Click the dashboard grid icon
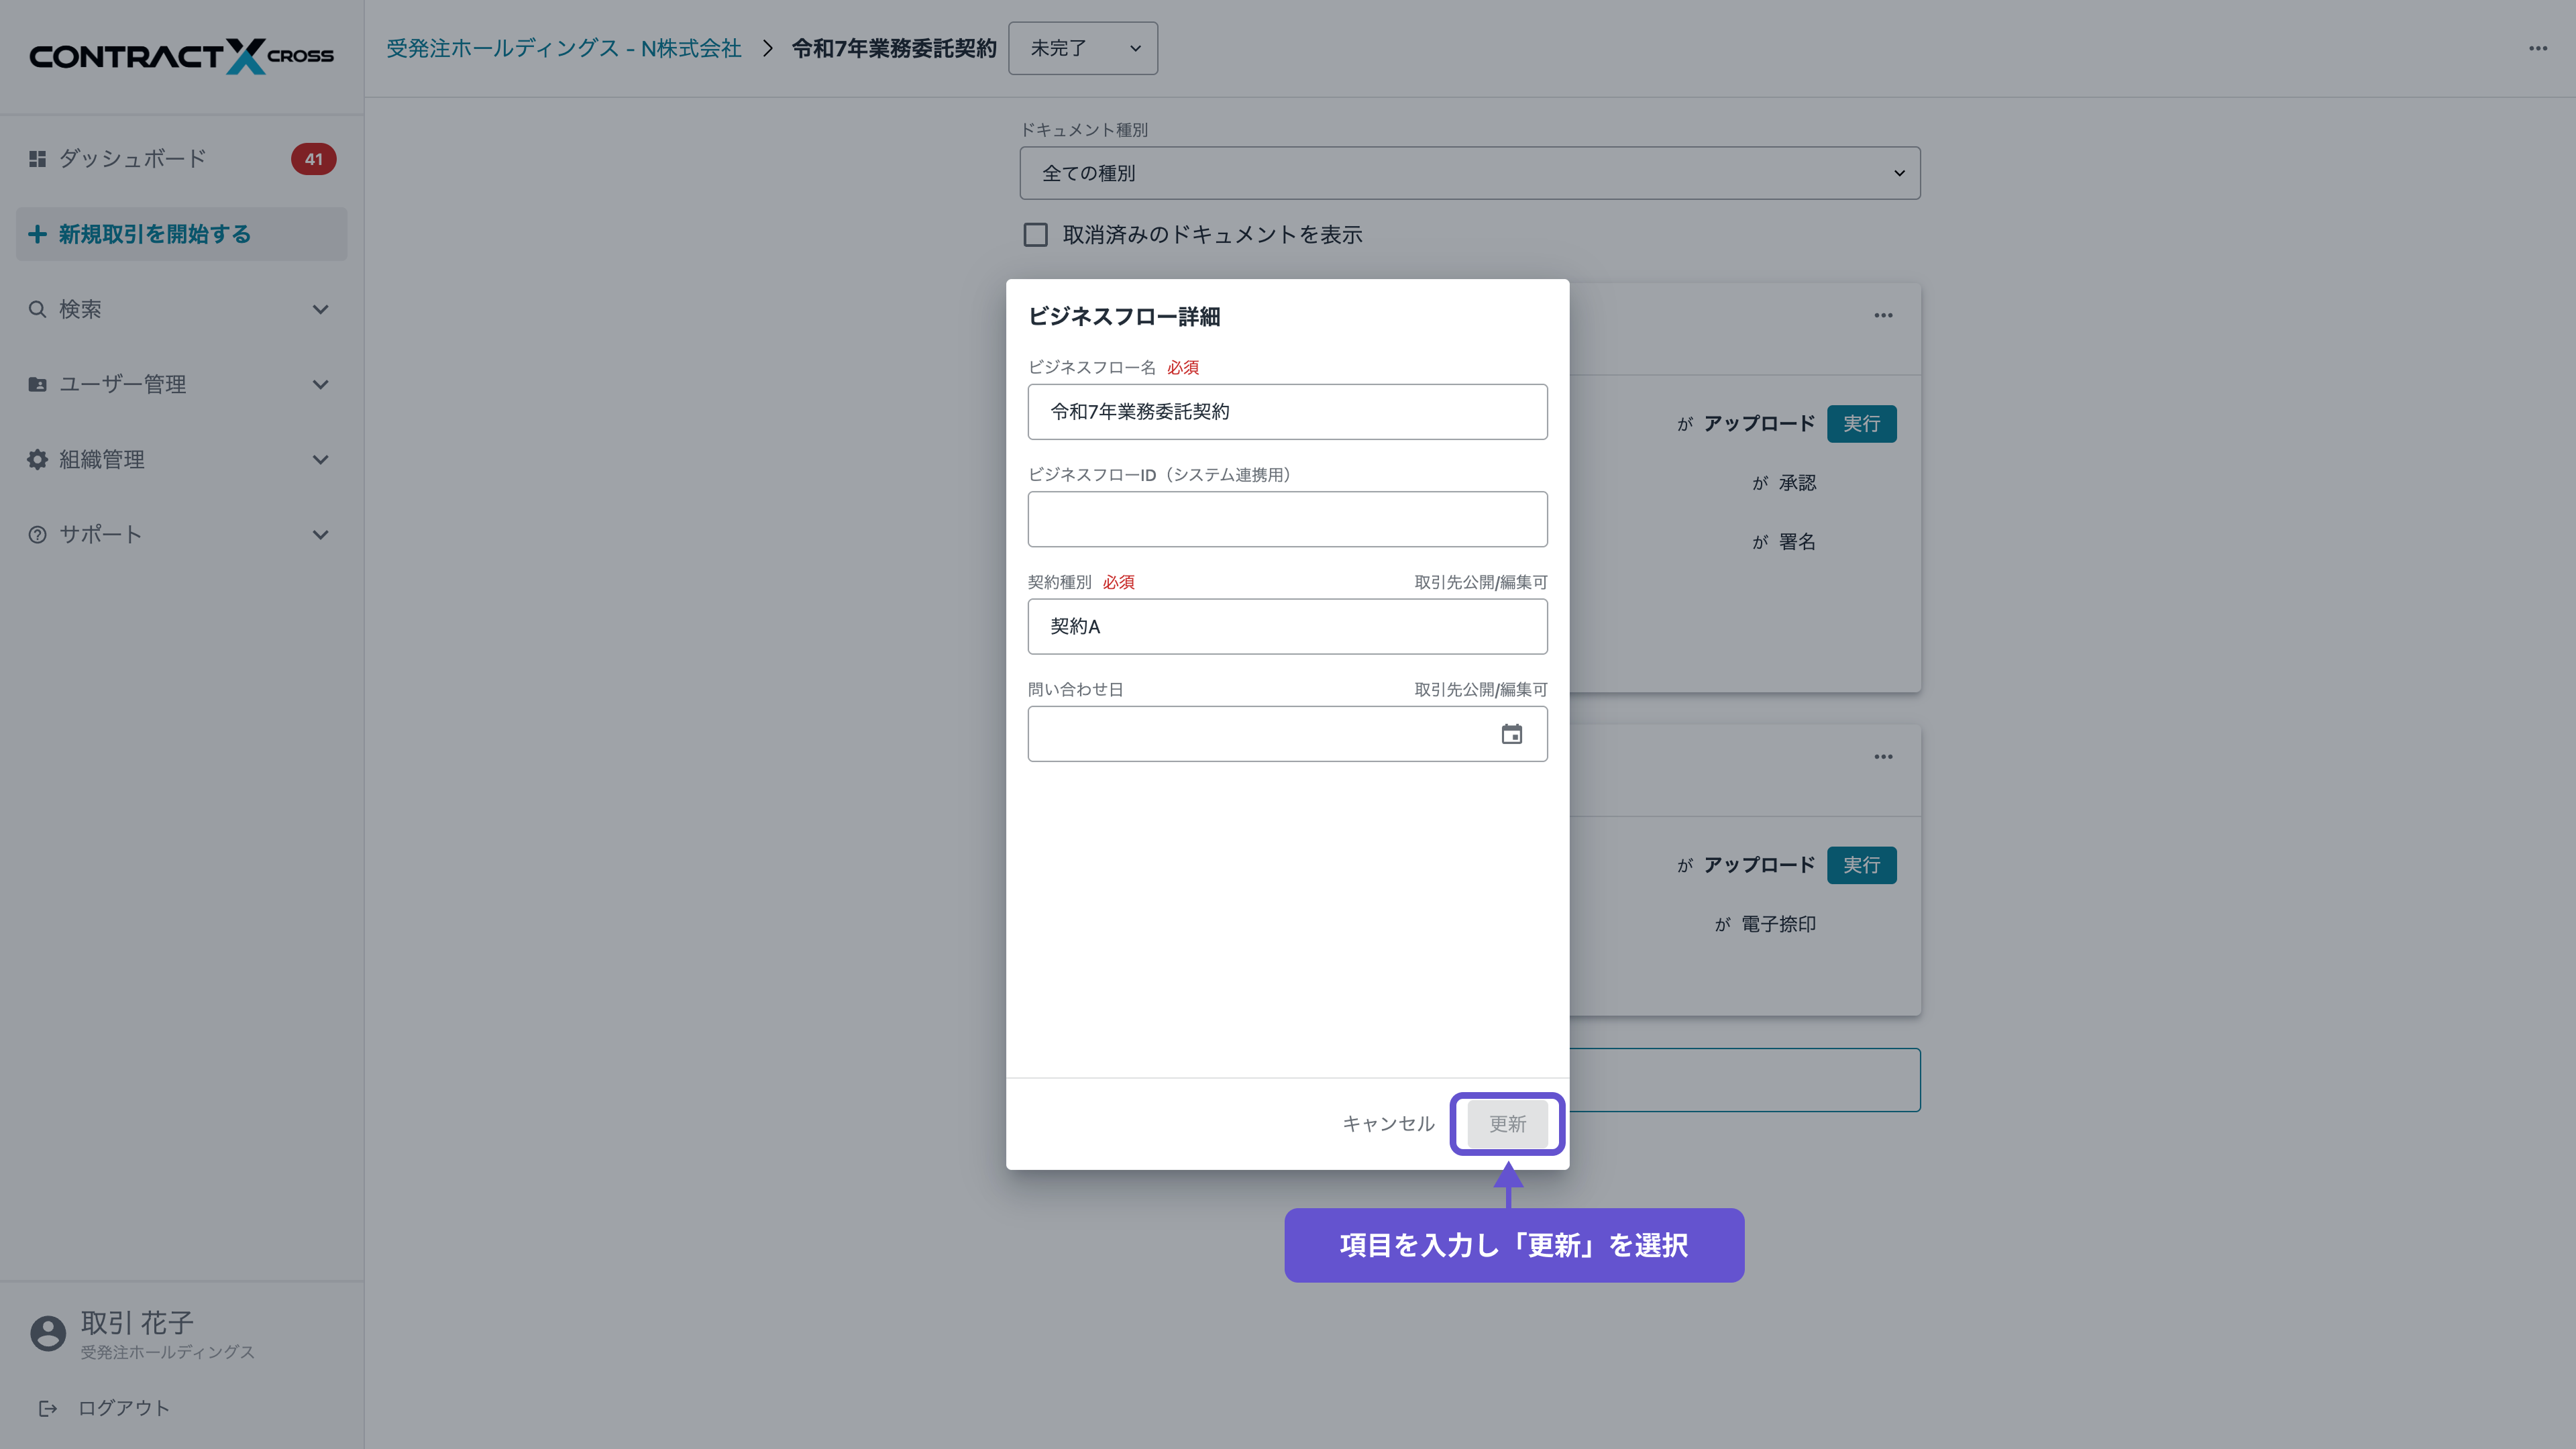 click(x=37, y=159)
